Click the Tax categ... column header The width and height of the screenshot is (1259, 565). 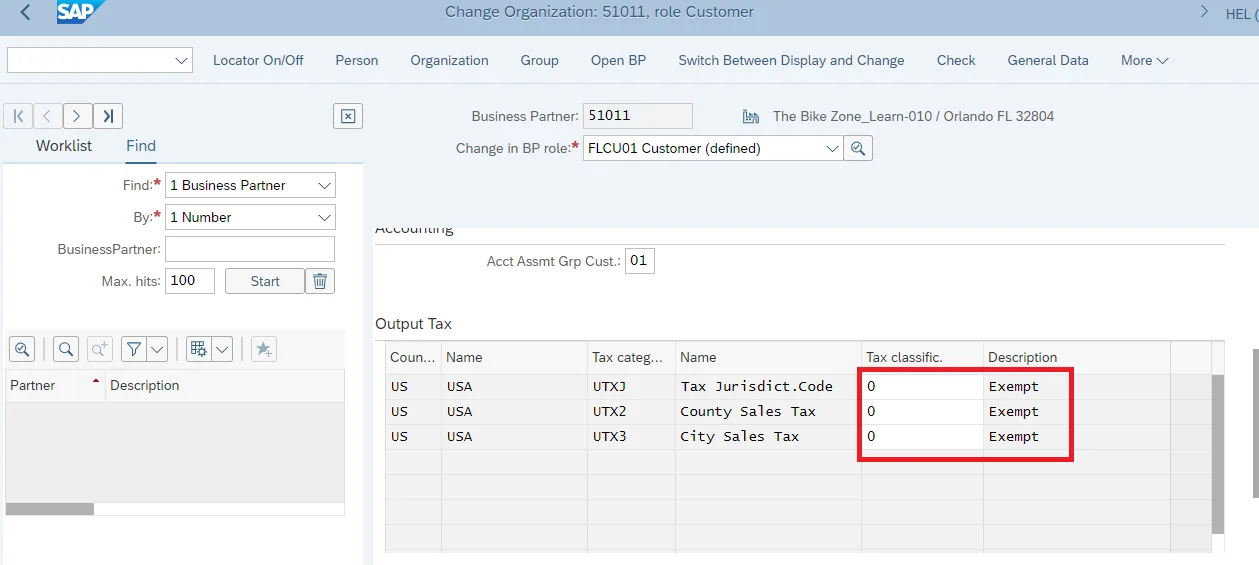click(631, 357)
